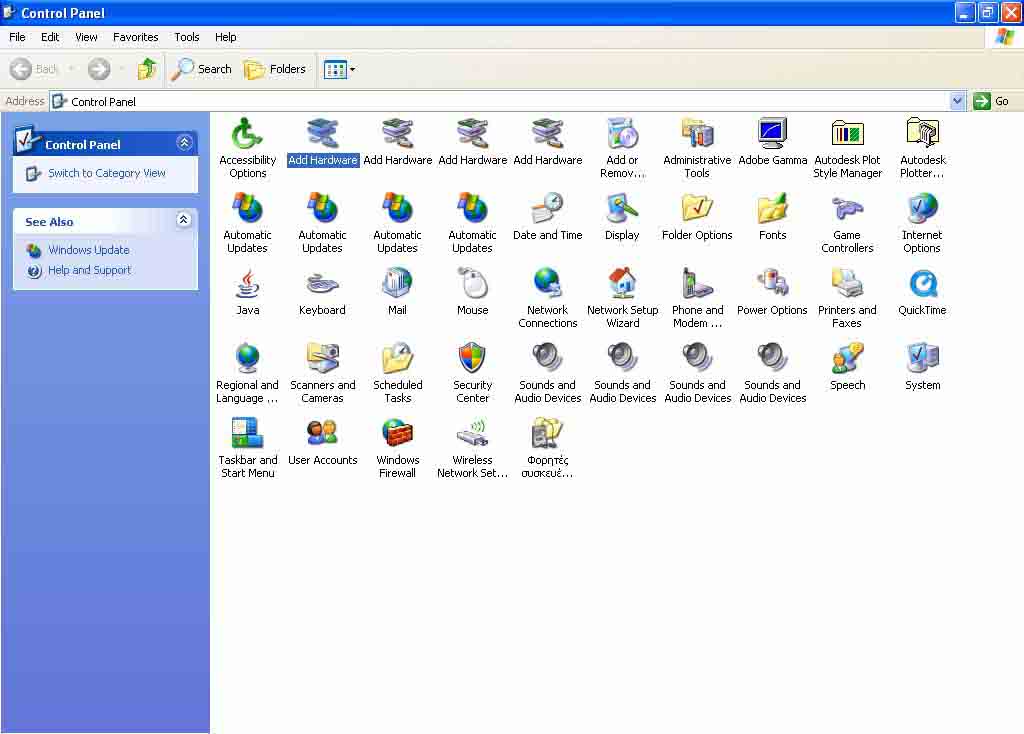Viewport: 1024px width, 734px height.
Task: Open the Windows Update link
Action: tap(88, 250)
